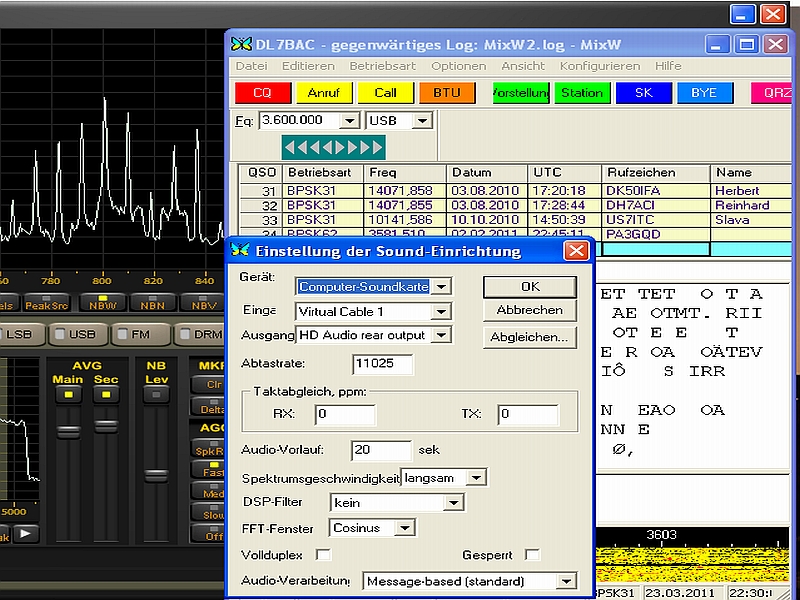Expand the Eingang Virtual Cable 1 dropdown

click(441, 311)
